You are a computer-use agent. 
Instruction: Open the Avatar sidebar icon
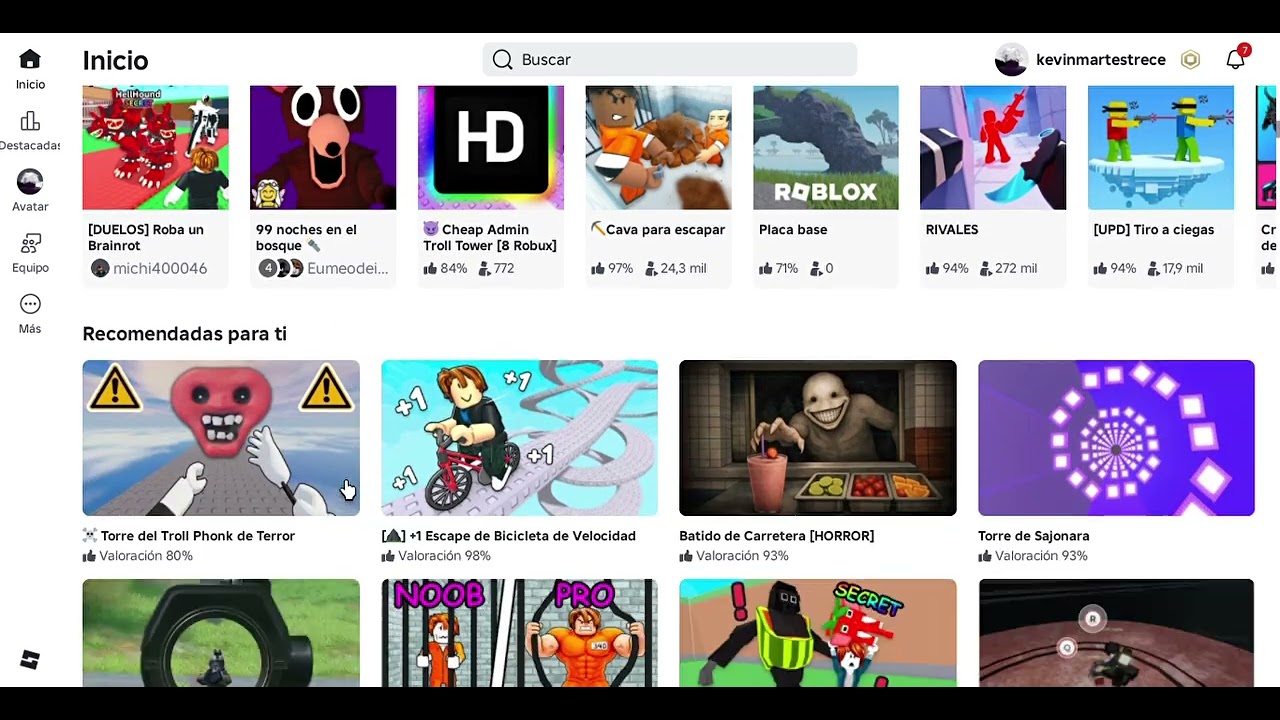point(30,181)
